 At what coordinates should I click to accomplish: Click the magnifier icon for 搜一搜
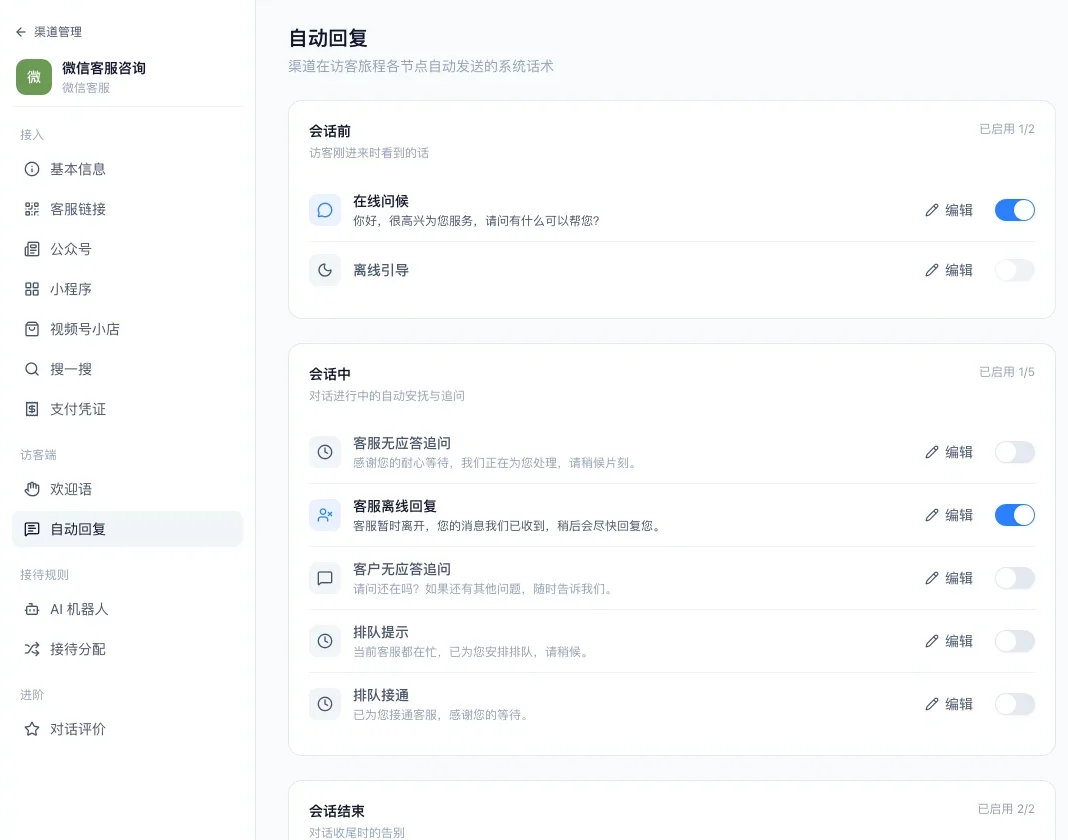pyautogui.click(x=32, y=369)
